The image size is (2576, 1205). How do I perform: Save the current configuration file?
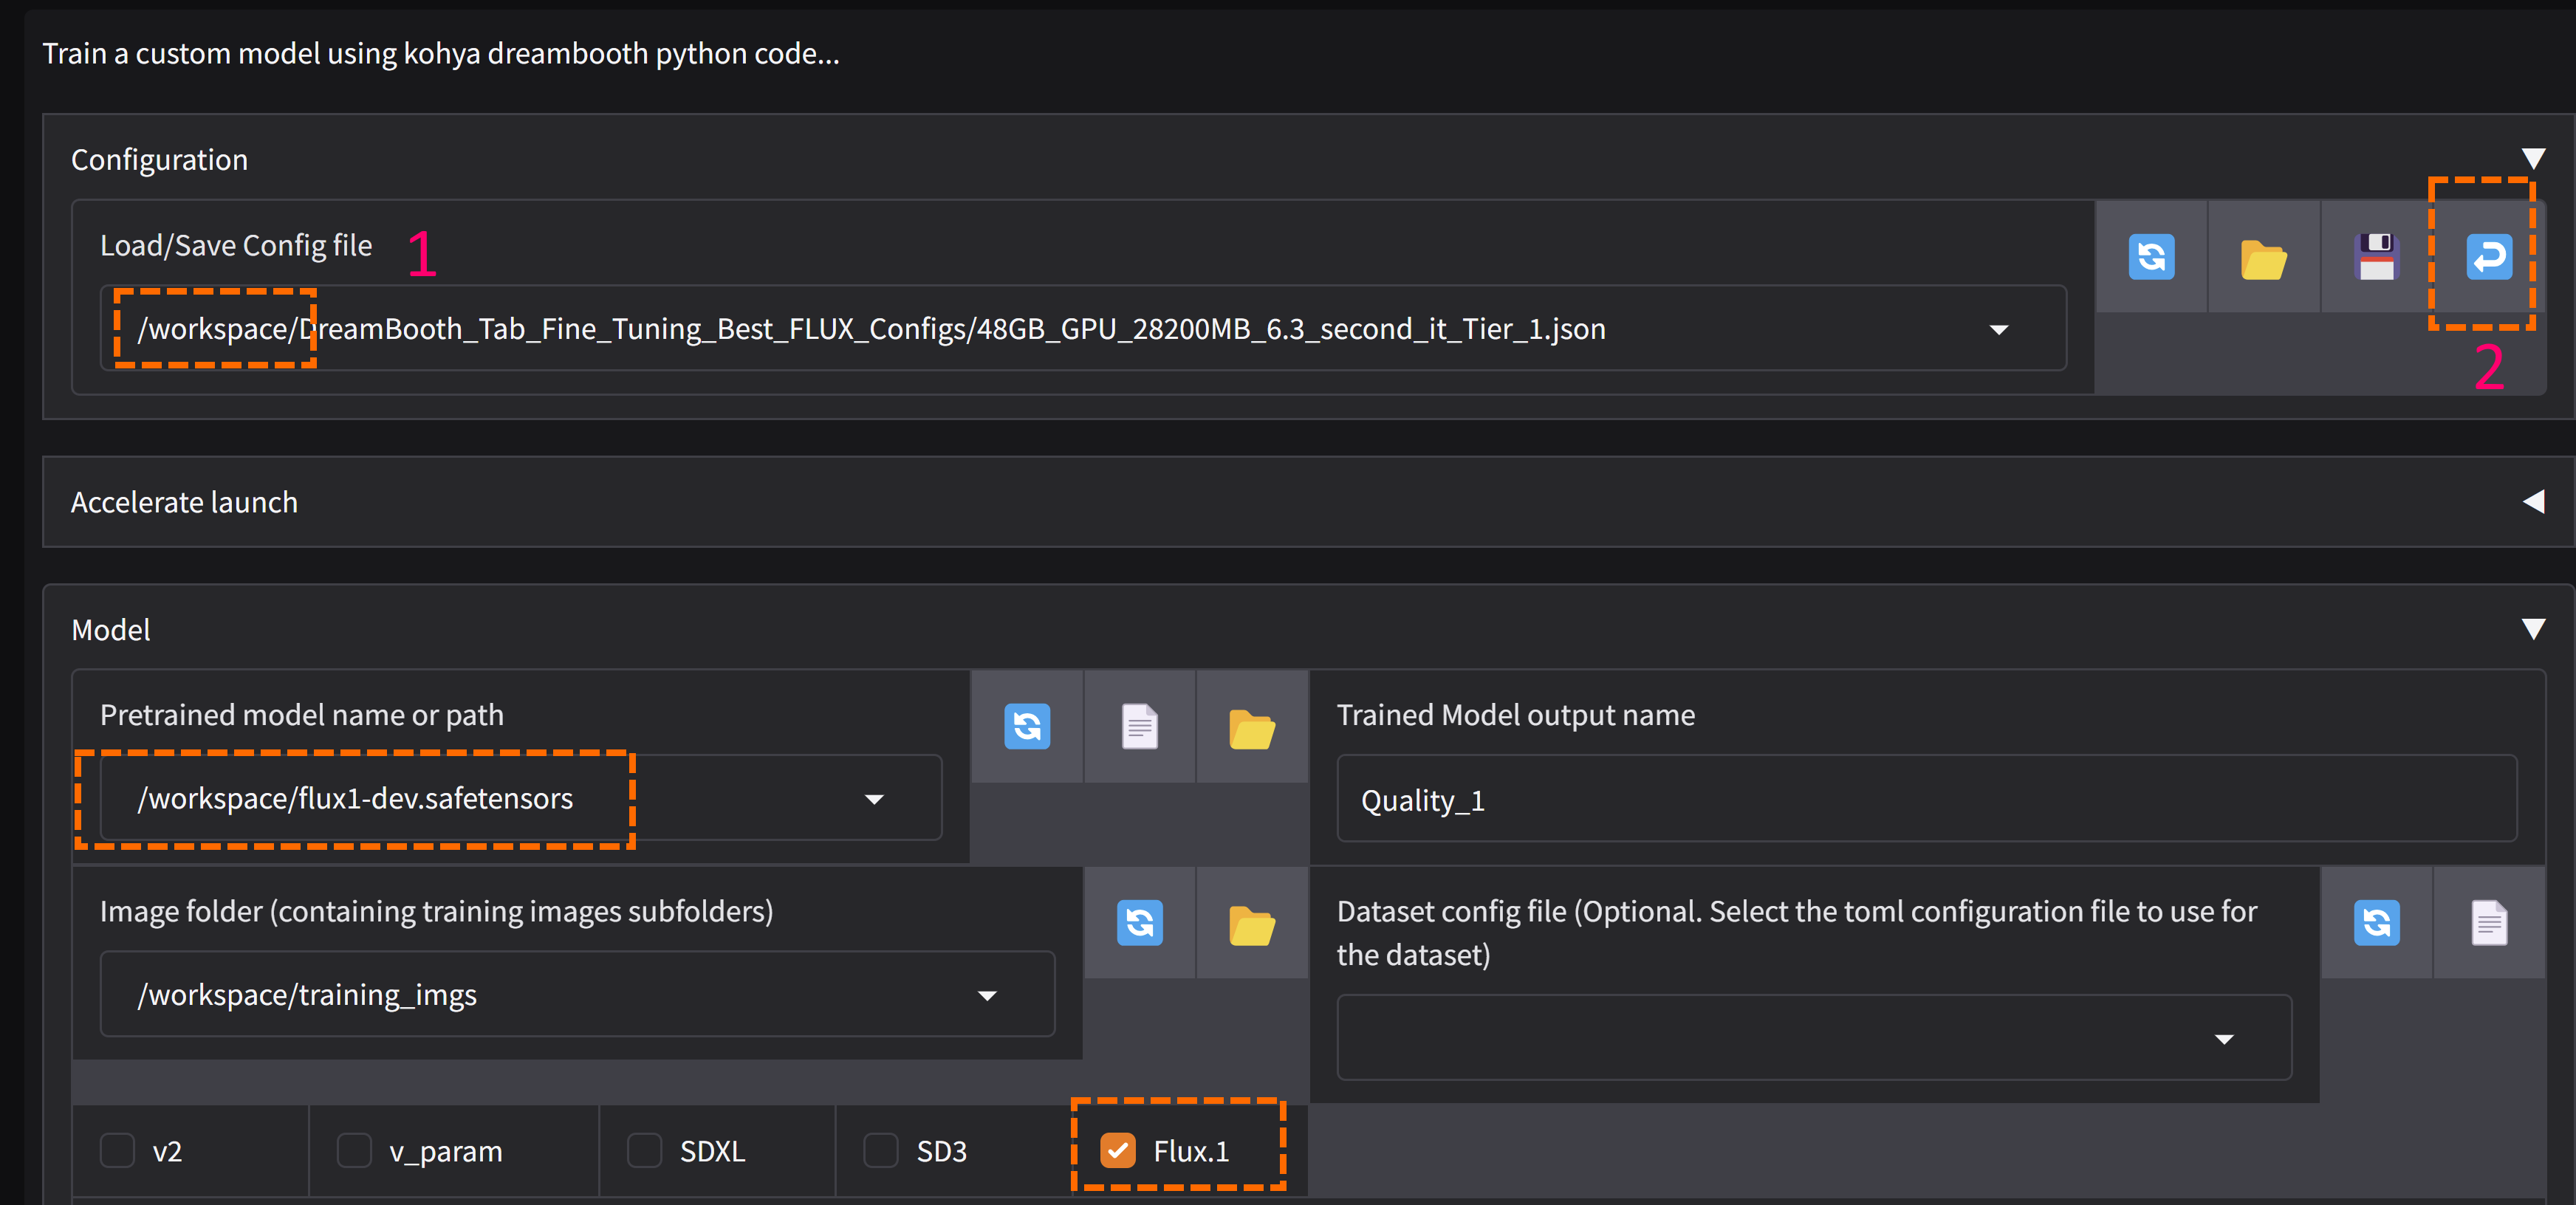pyautogui.click(x=2377, y=257)
